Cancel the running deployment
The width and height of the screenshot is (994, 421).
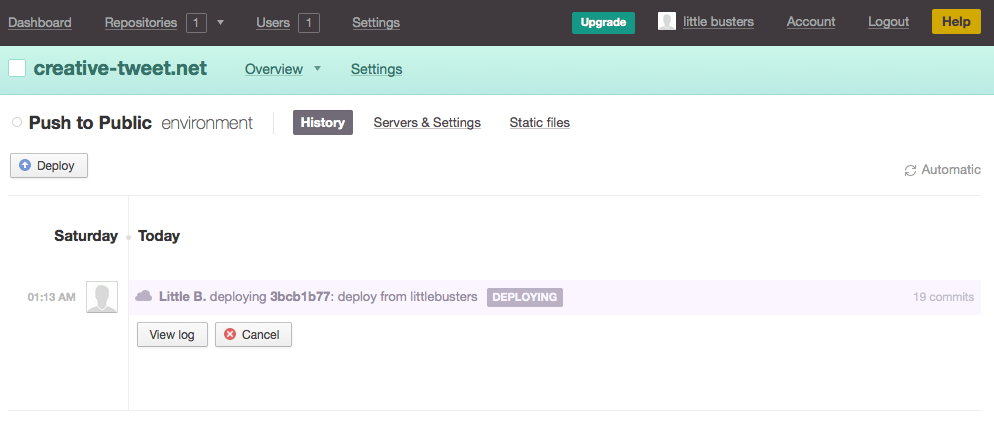[253, 334]
